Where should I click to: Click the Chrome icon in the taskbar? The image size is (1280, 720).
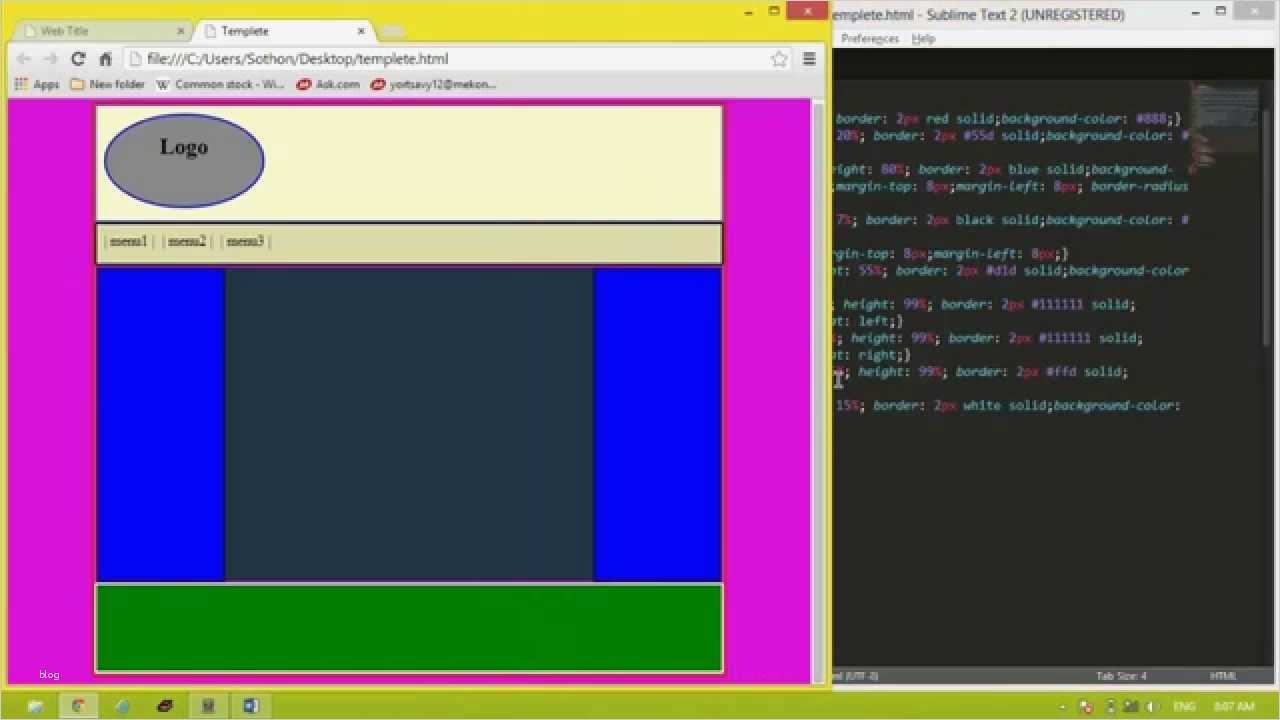click(78, 706)
